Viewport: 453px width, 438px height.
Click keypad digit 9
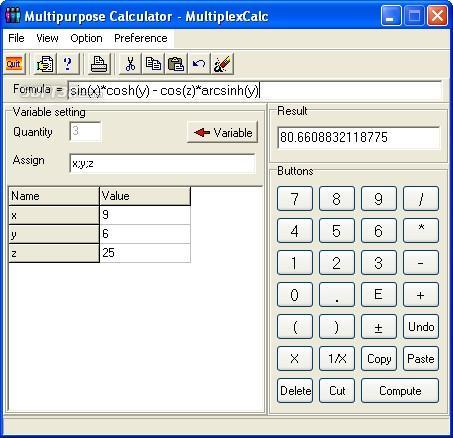coord(379,199)
